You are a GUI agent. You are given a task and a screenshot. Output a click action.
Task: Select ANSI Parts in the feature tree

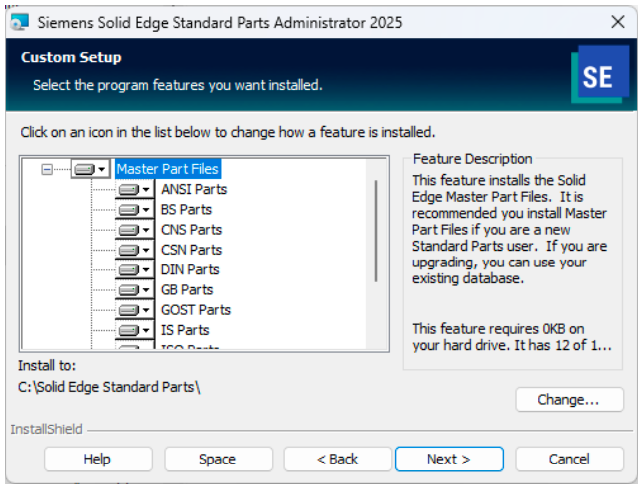194,189
